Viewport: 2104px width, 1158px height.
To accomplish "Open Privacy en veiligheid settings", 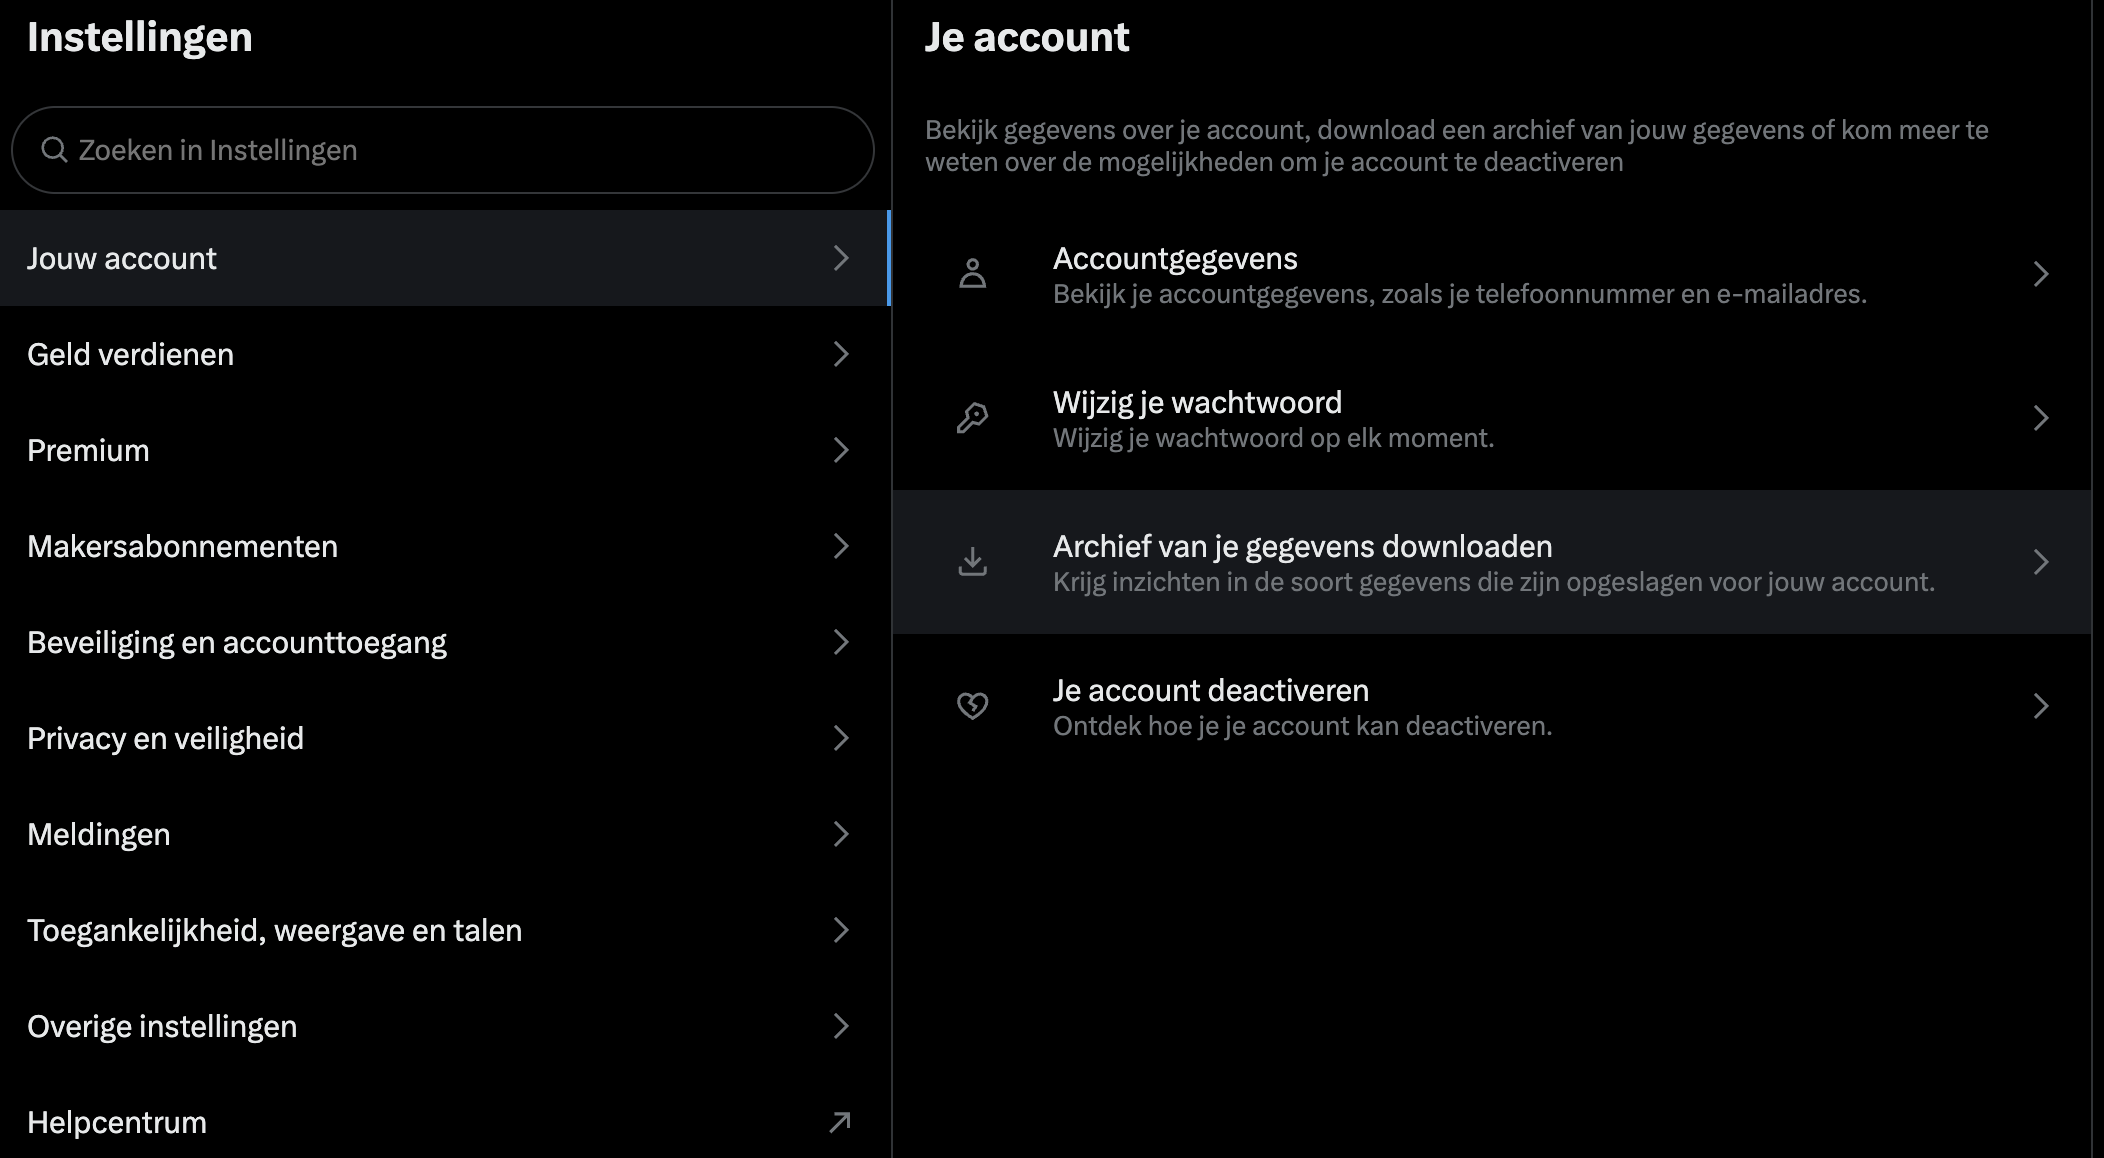I will coord(165,738).
